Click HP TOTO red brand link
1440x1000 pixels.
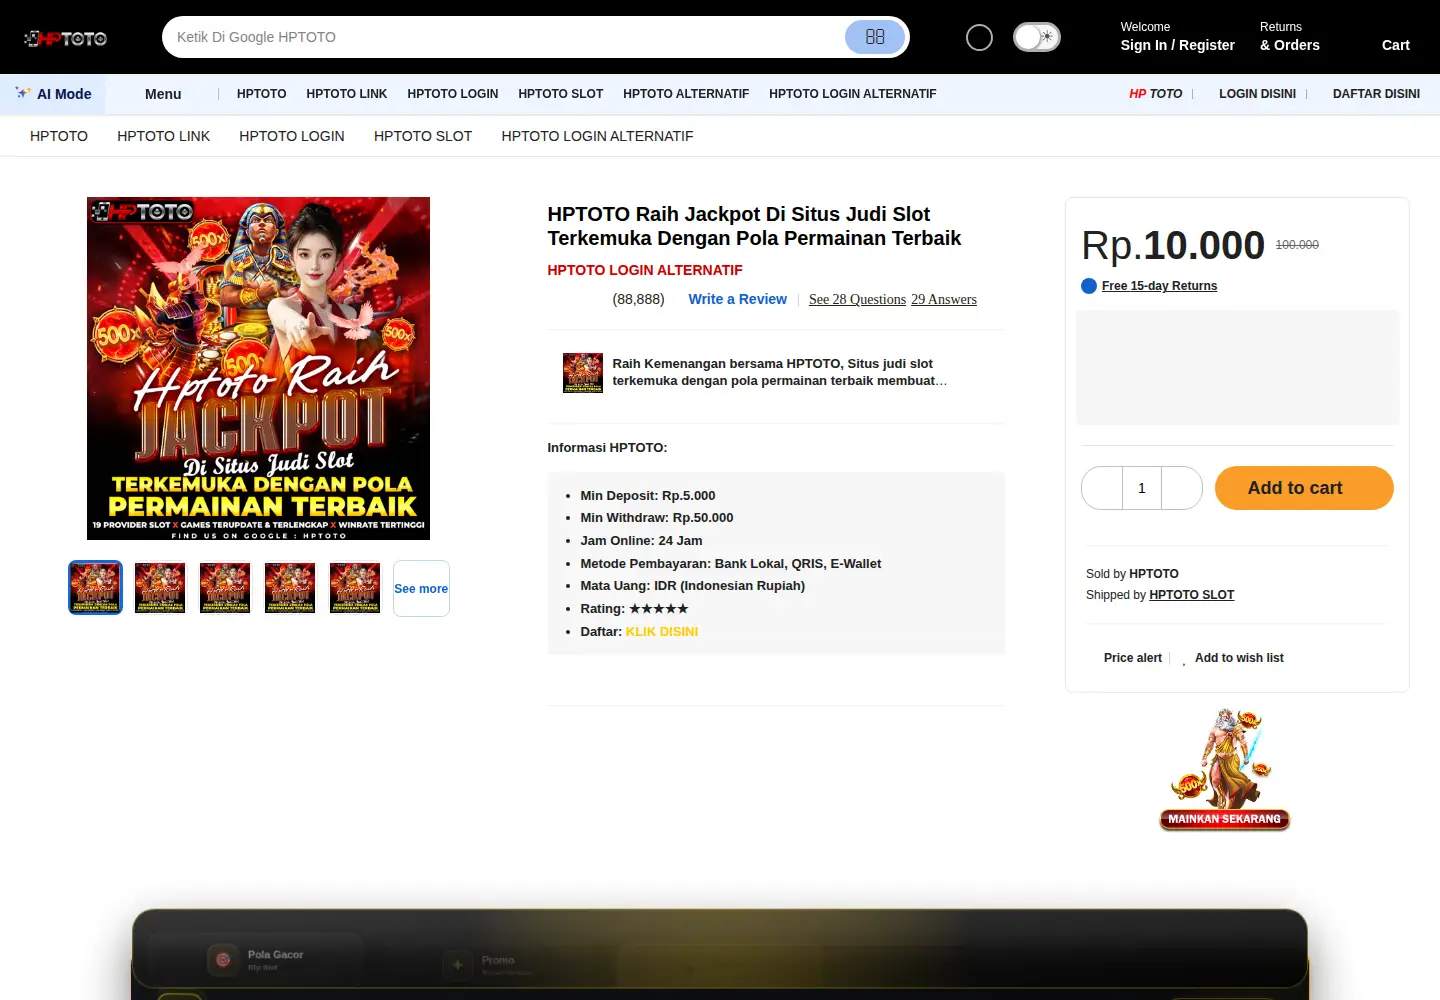(x=1155, y=94)
